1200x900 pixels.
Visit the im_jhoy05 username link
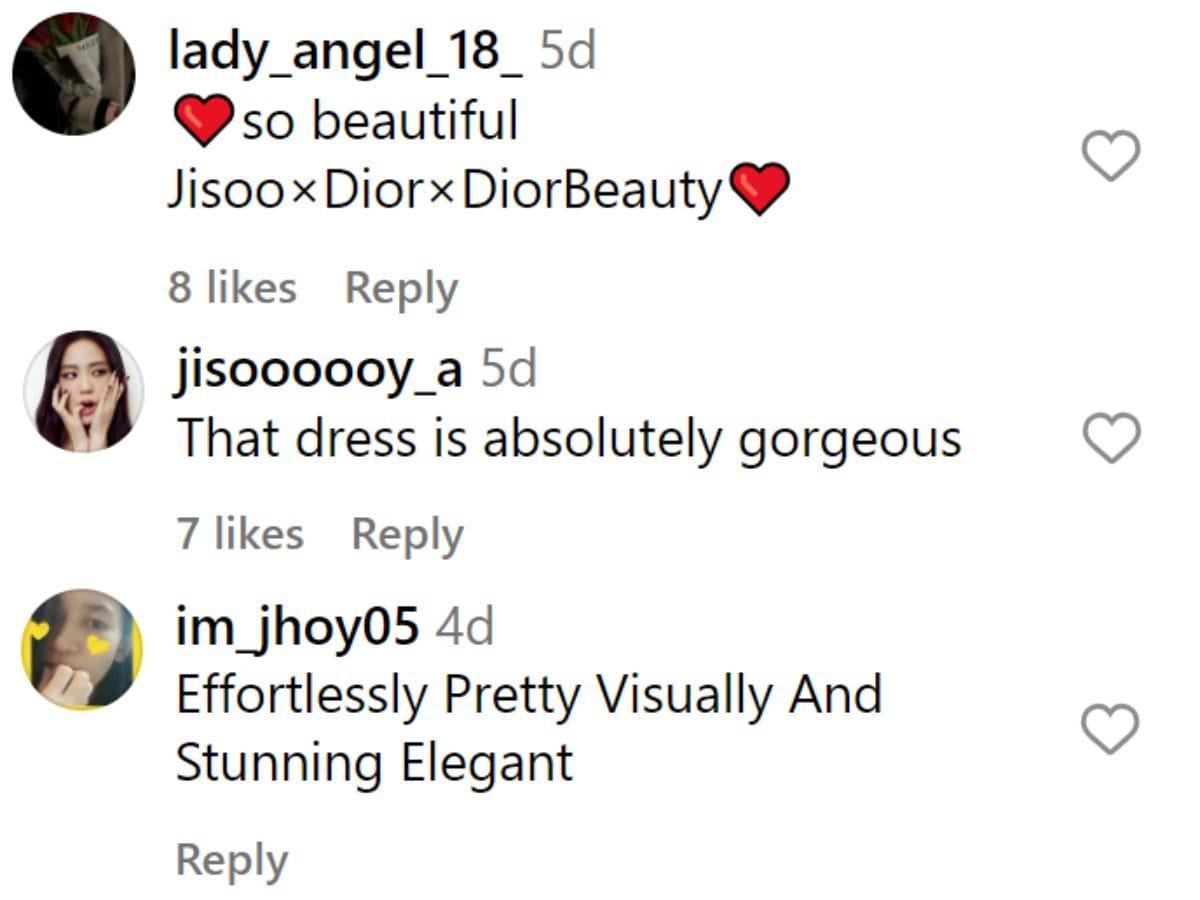point(297,628)
